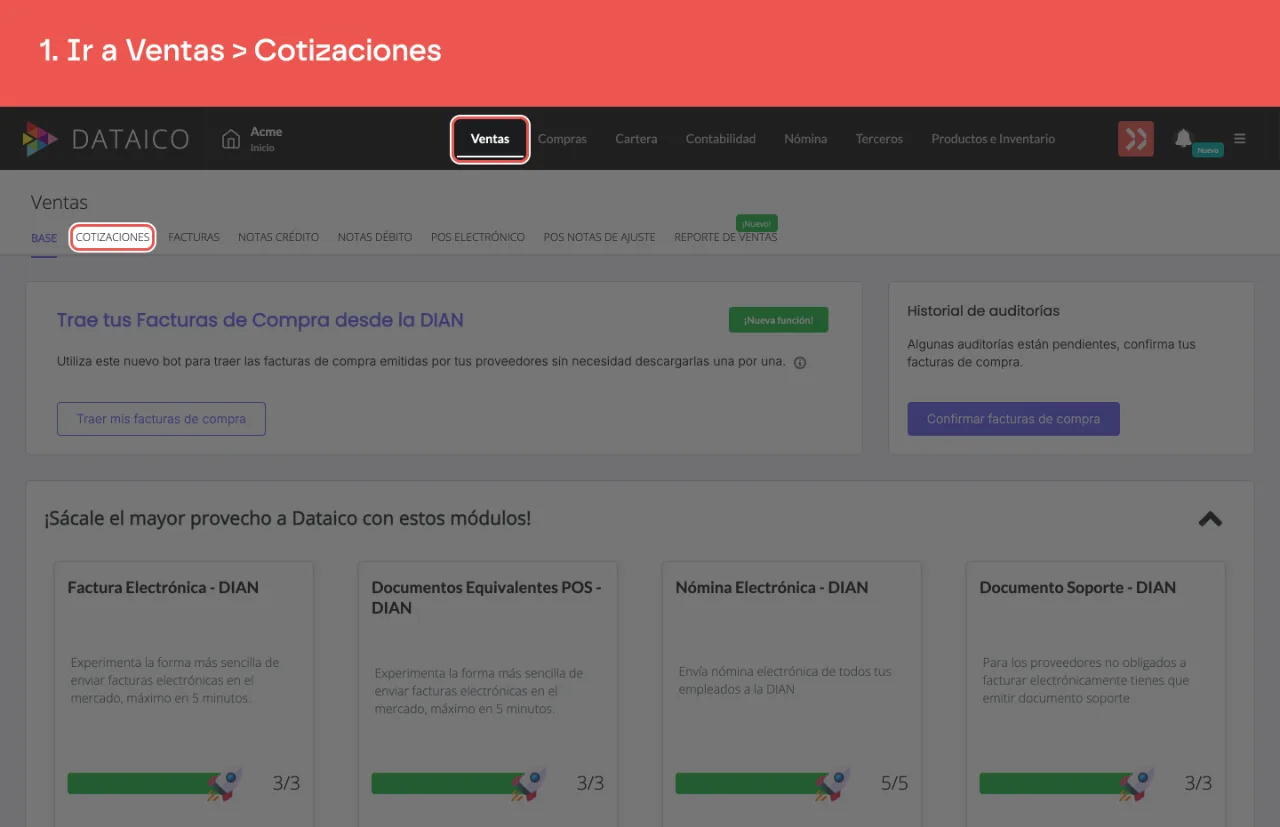Open the hamburger menu
Image resolution: width=1280 pixels, height=827 pixels.
1240,139
